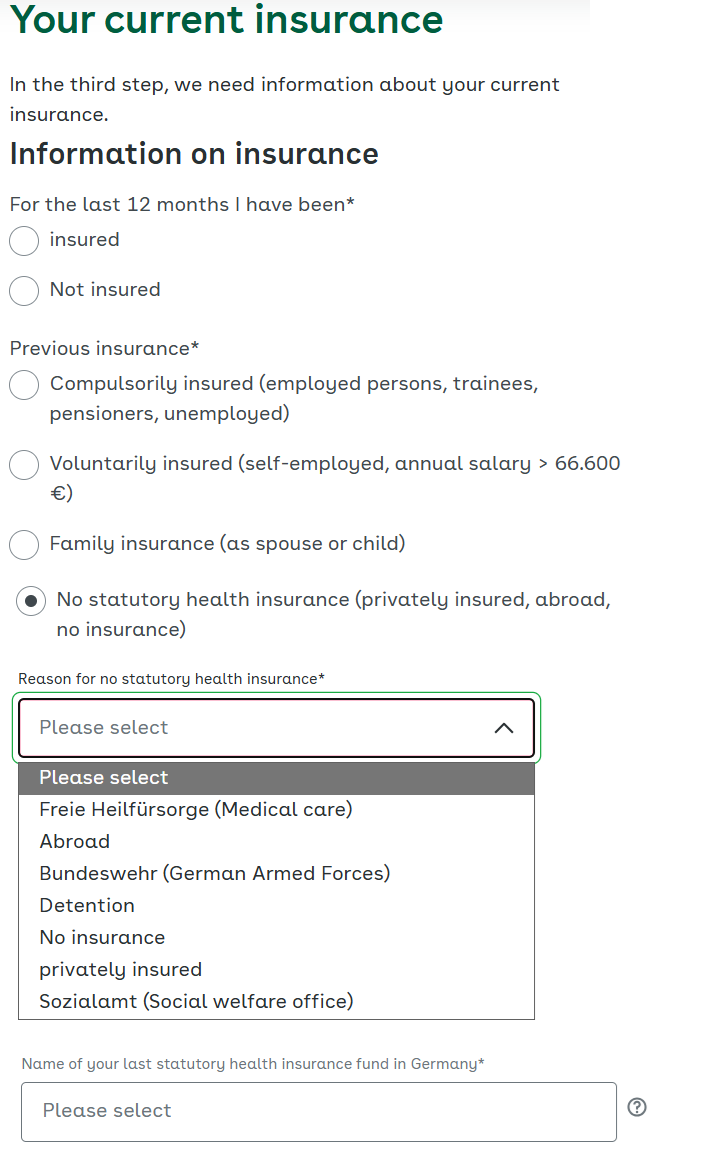This screenshot has height=1156, width=714.
Task: Select 'Bundeswehr (German Armed Forces)' option
Action: pyautogui.click(x=277, y=874)
